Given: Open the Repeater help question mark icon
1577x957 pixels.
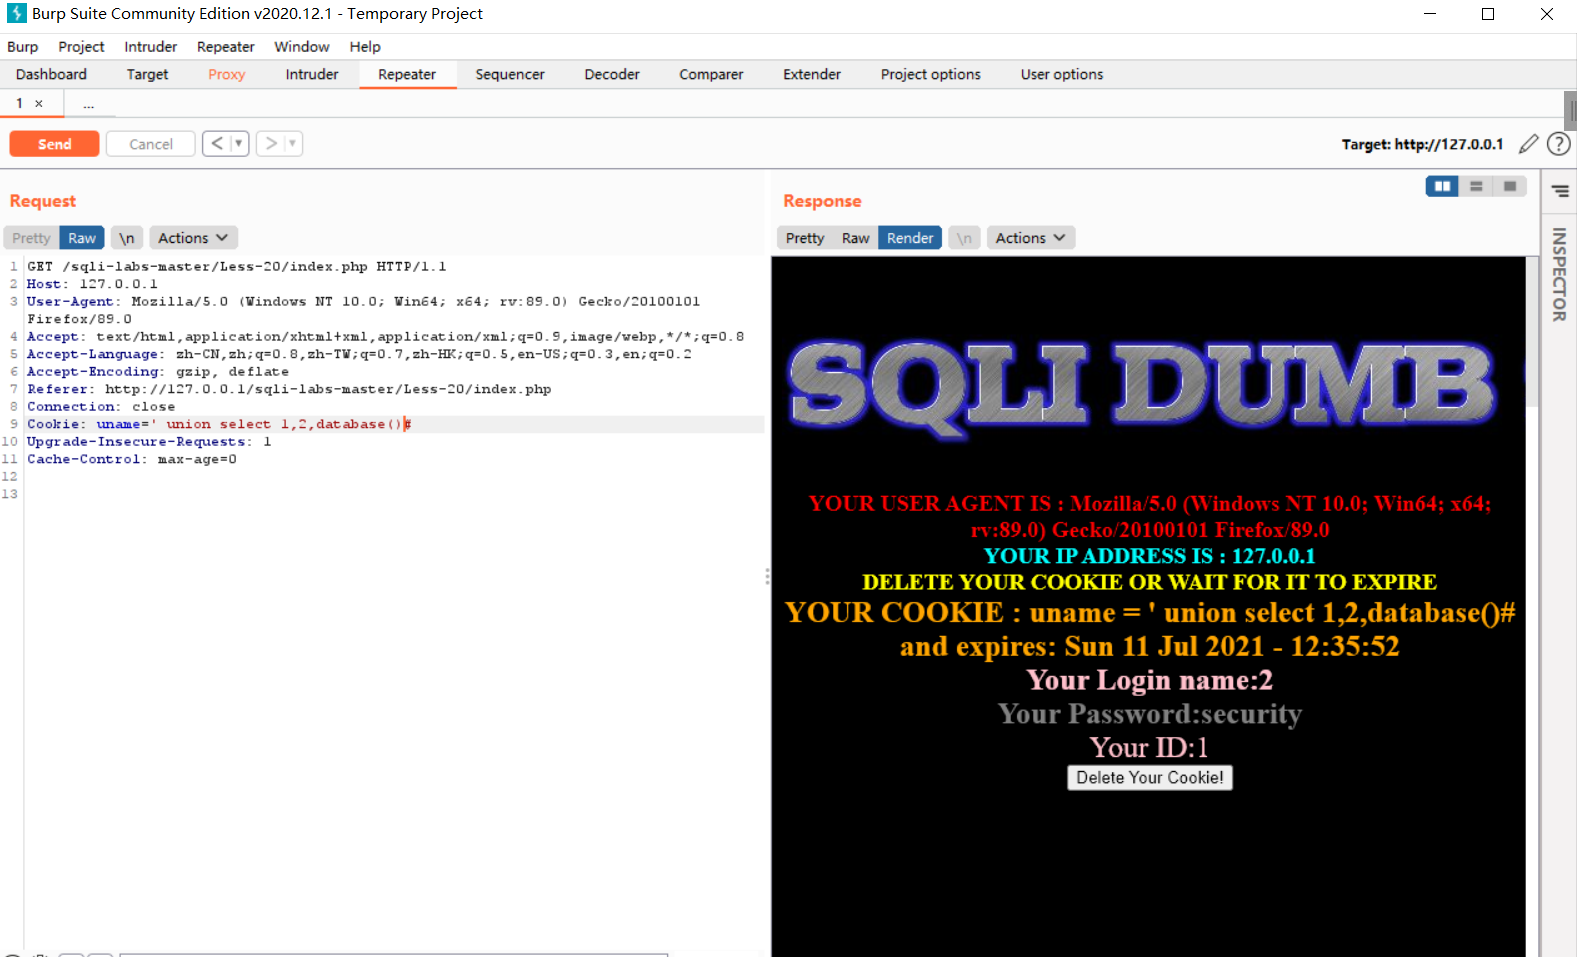Looking at the screenshot, I should click(x=1558, y=144).
